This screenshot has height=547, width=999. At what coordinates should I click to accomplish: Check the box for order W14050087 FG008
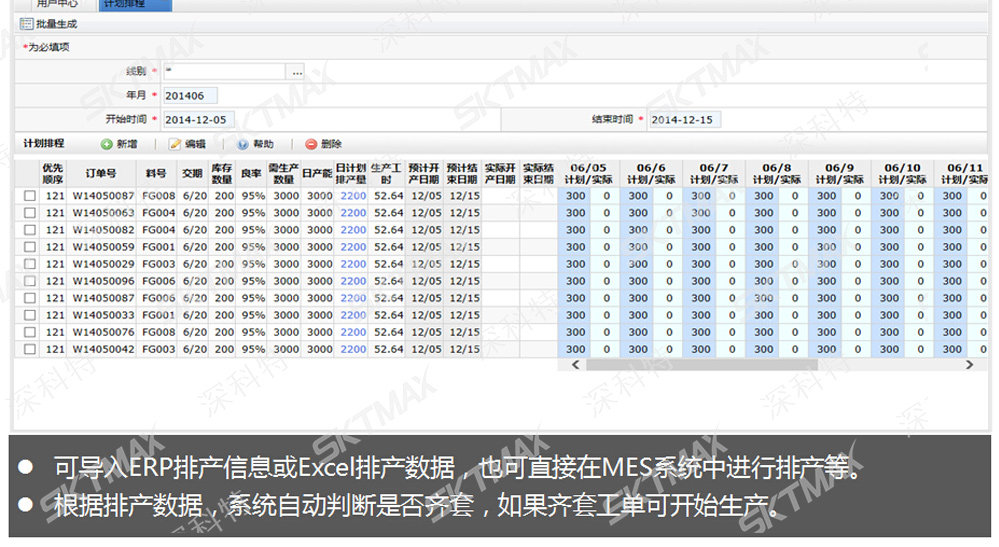[x=29, y=196]
